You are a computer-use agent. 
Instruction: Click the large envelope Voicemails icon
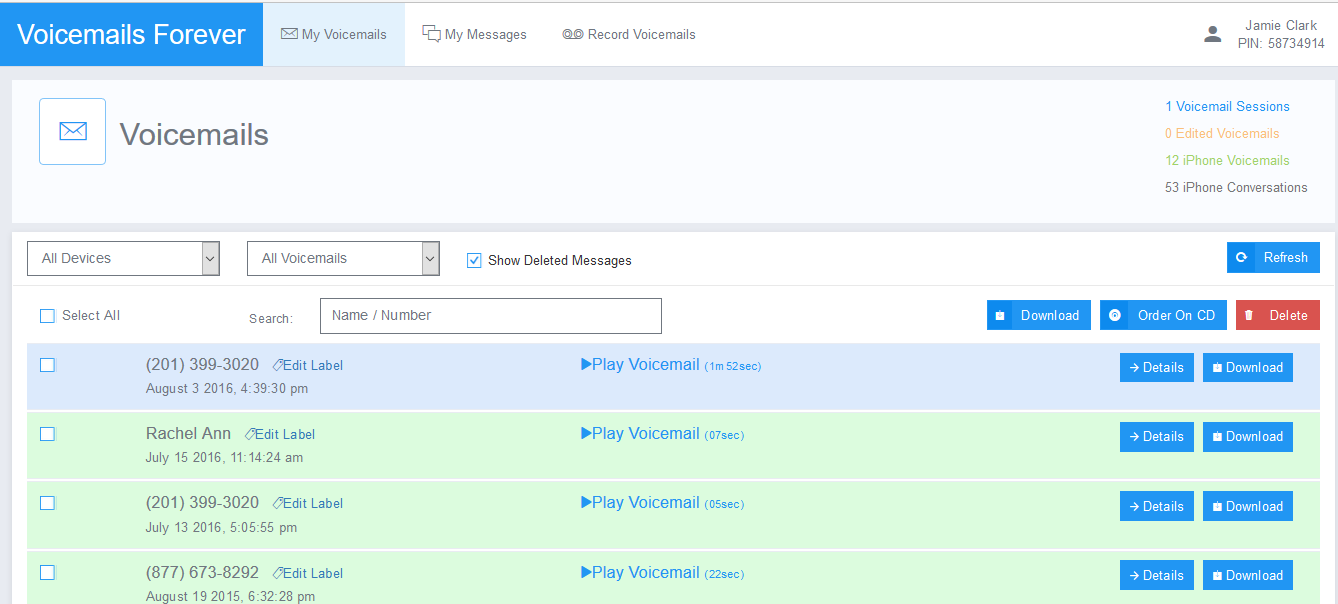72,131
